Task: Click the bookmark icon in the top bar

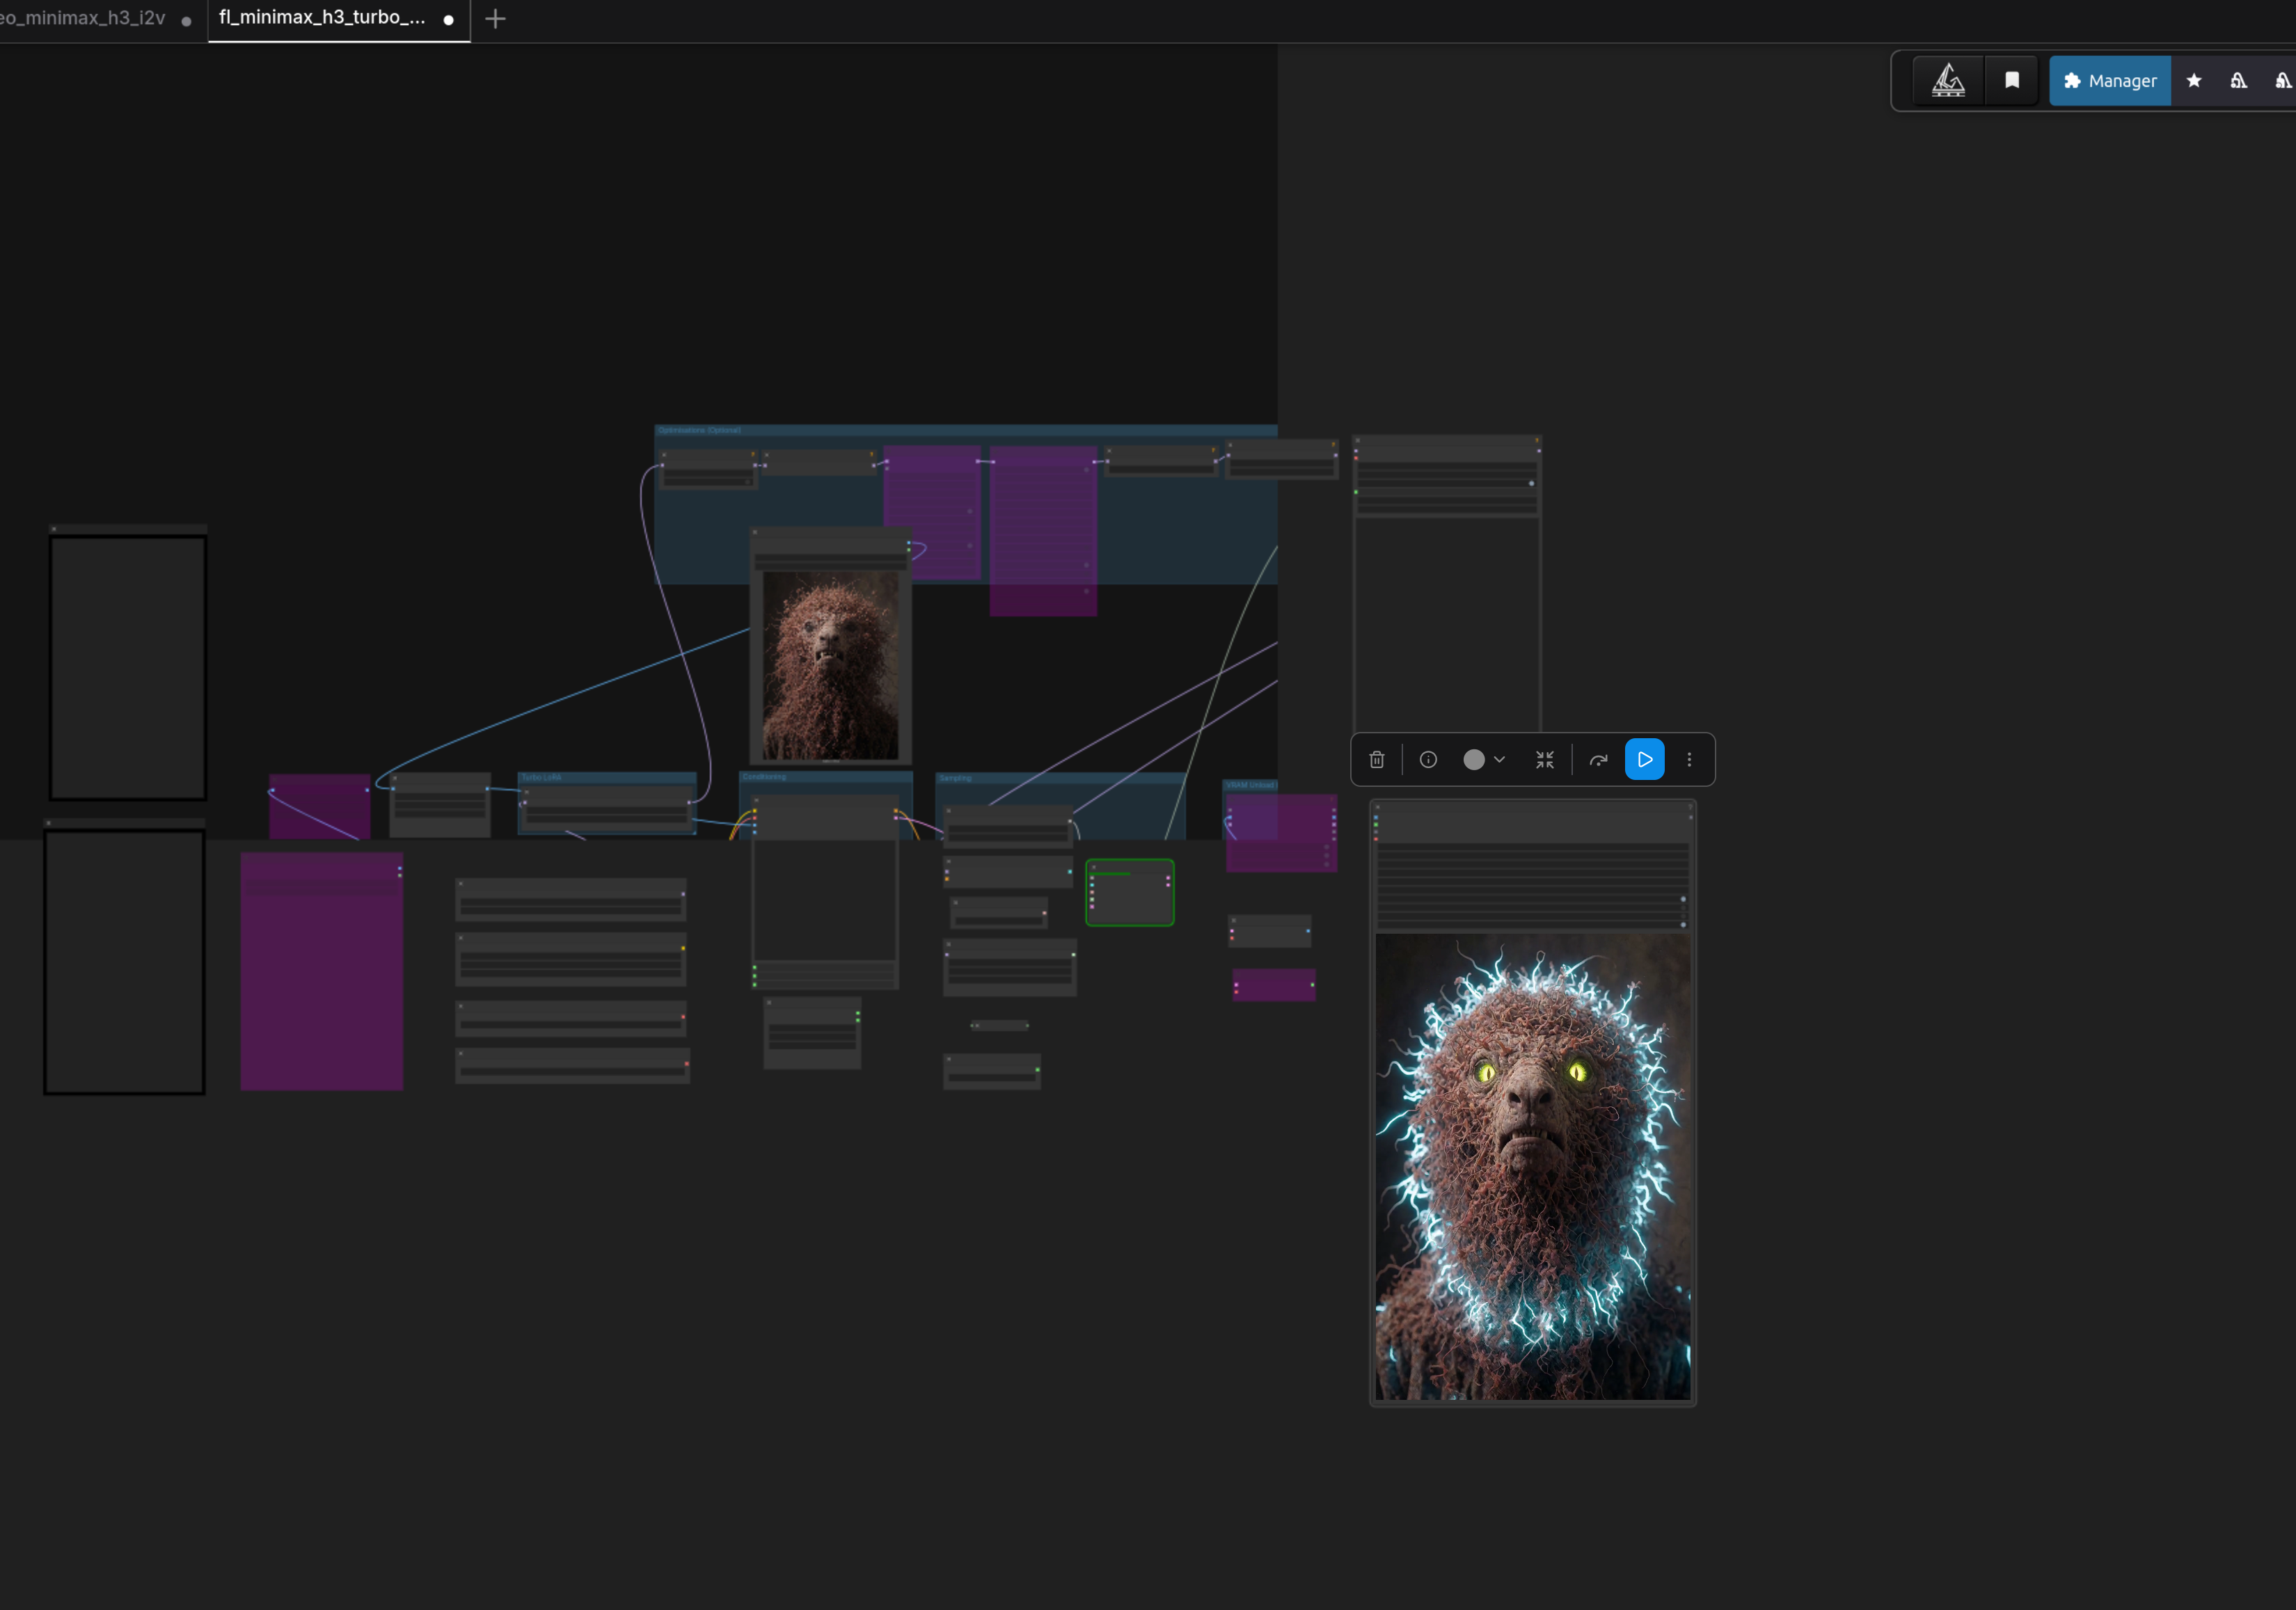Action: (2012, 81)
